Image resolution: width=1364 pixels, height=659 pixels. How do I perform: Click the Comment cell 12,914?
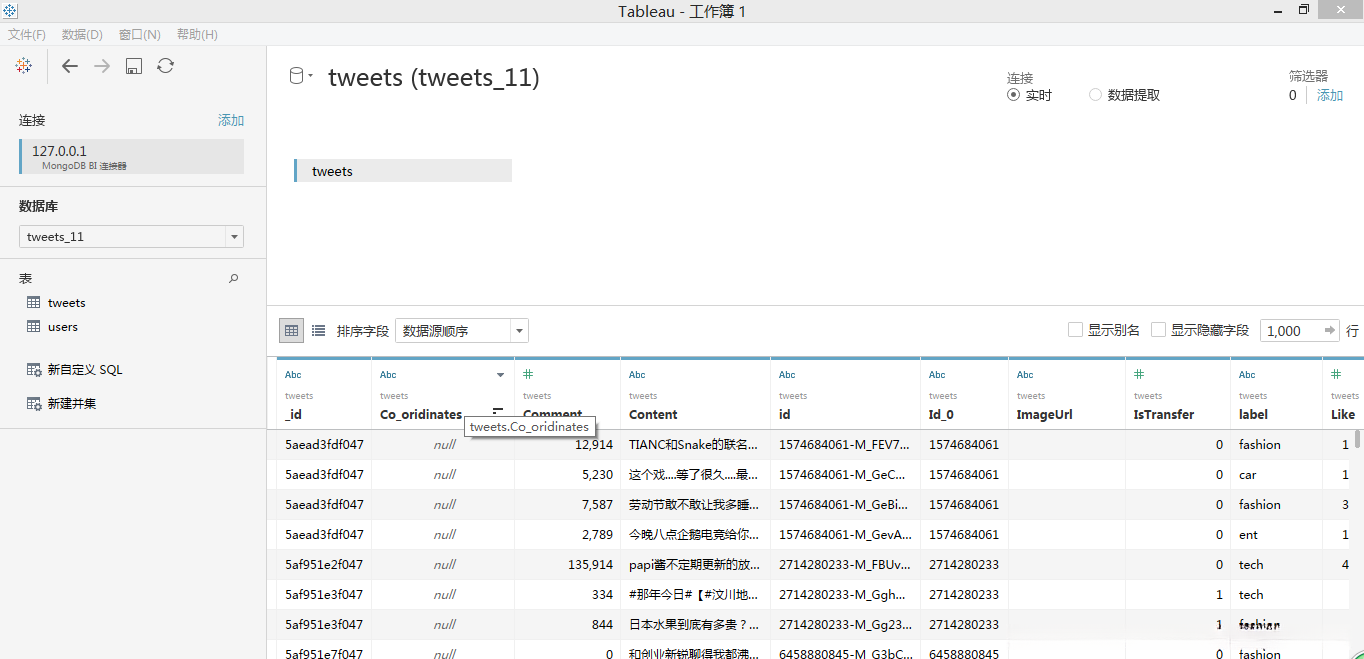coord(594,445)
